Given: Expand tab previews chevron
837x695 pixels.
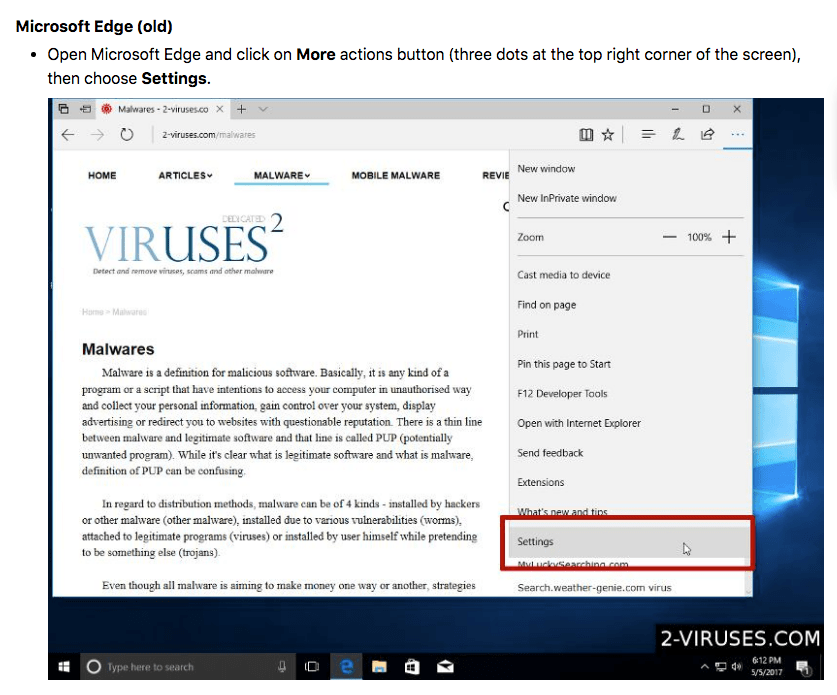Looking at the screenshot, I should pos(263,109).
